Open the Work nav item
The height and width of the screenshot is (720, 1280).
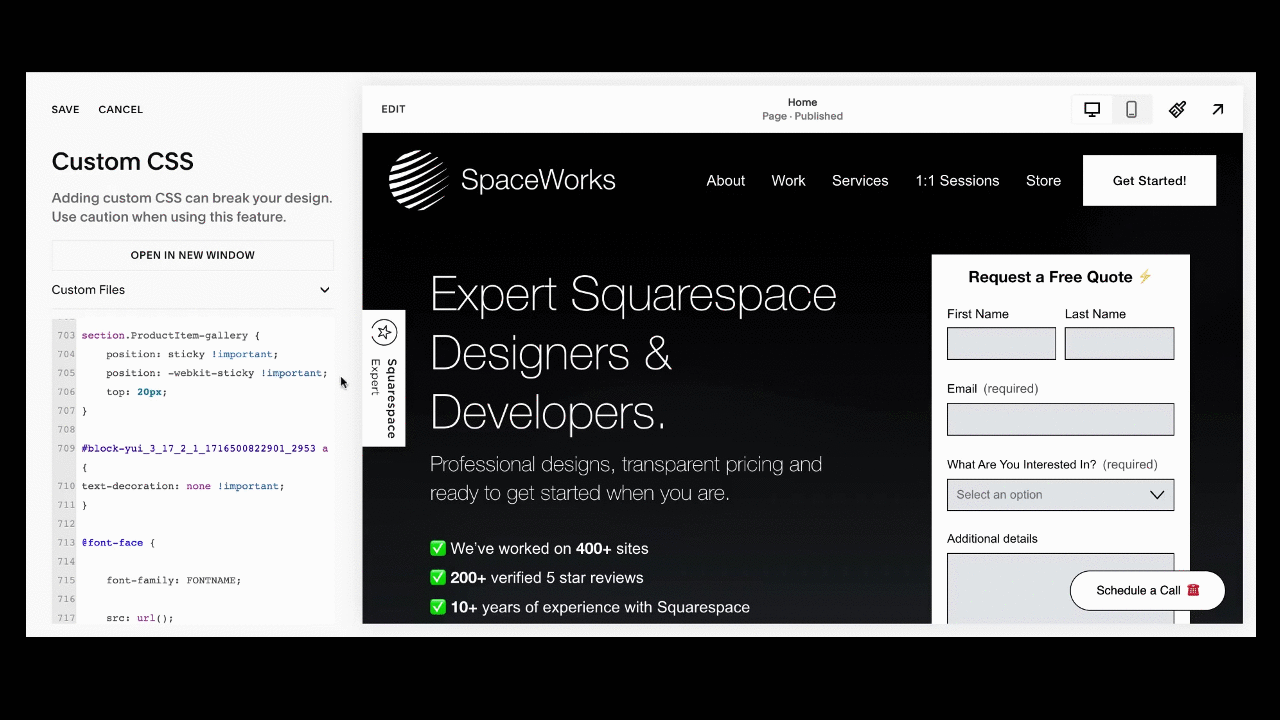788,181
